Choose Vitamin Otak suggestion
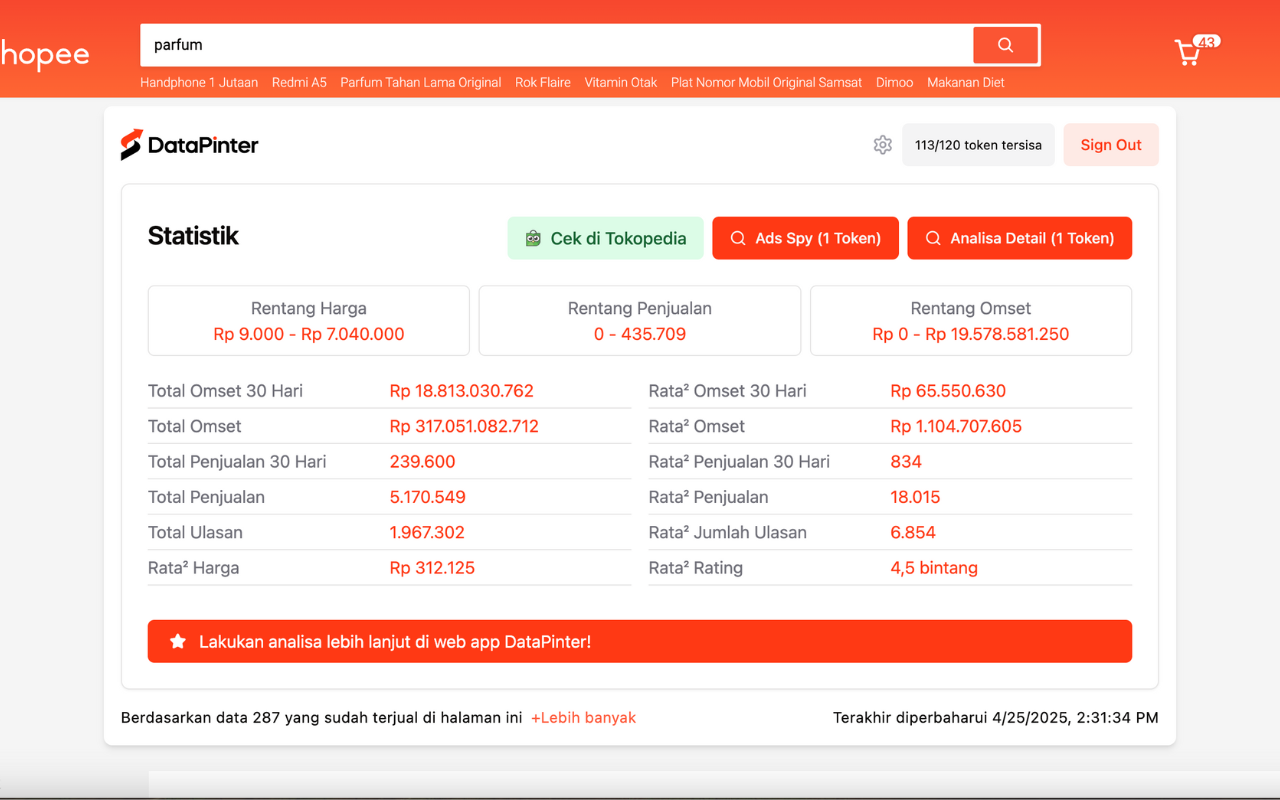Screen dimensions: 1280x800 point(621,83)
